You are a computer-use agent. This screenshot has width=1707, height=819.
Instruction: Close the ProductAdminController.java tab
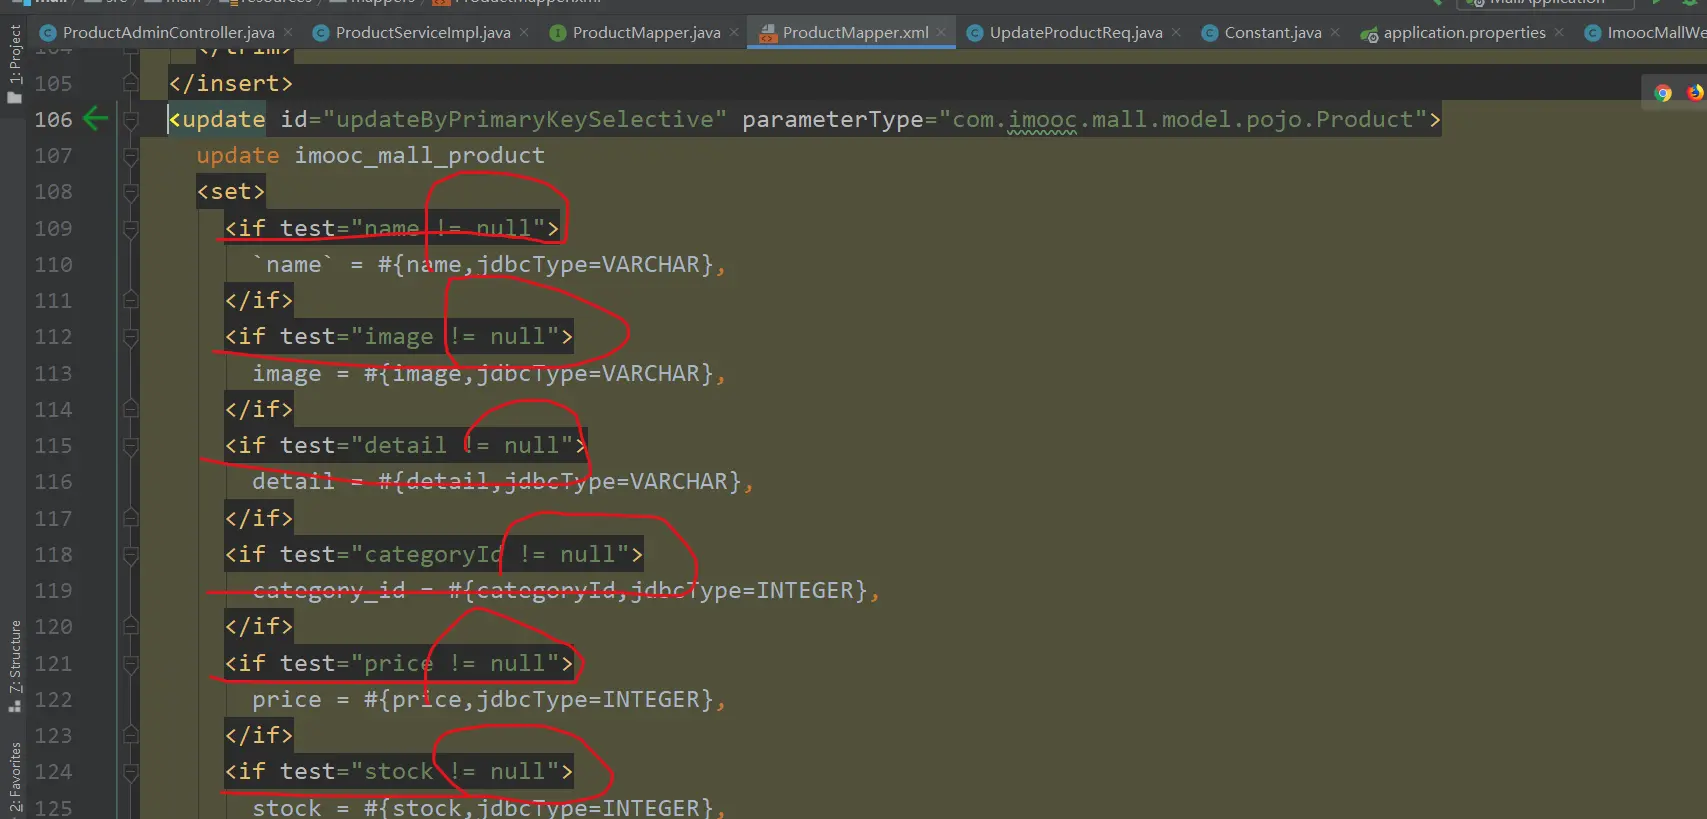click(288, 33)
